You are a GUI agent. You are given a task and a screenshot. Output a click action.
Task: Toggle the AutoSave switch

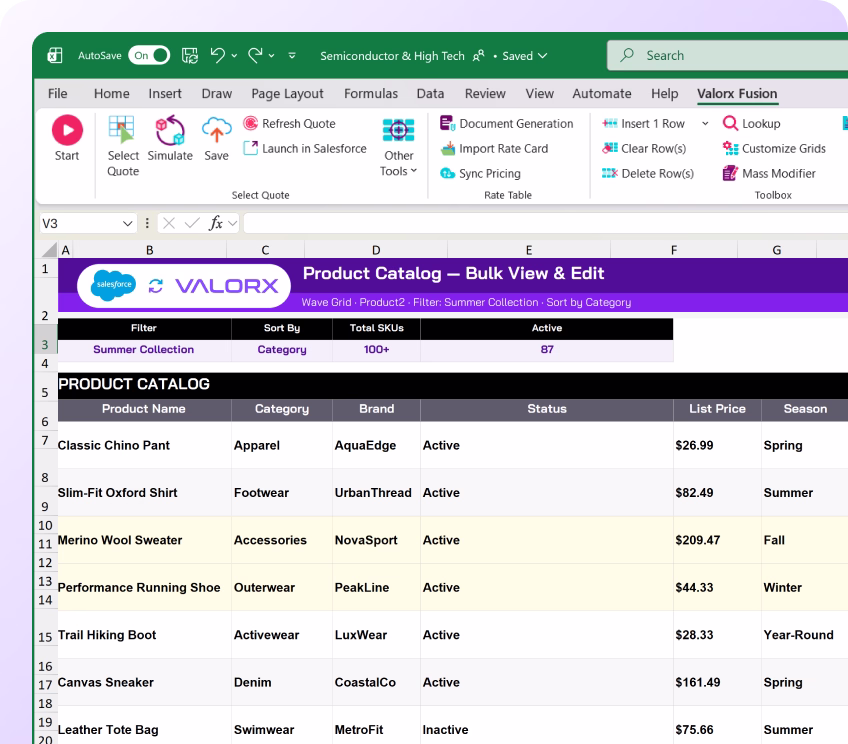[149, 55]
